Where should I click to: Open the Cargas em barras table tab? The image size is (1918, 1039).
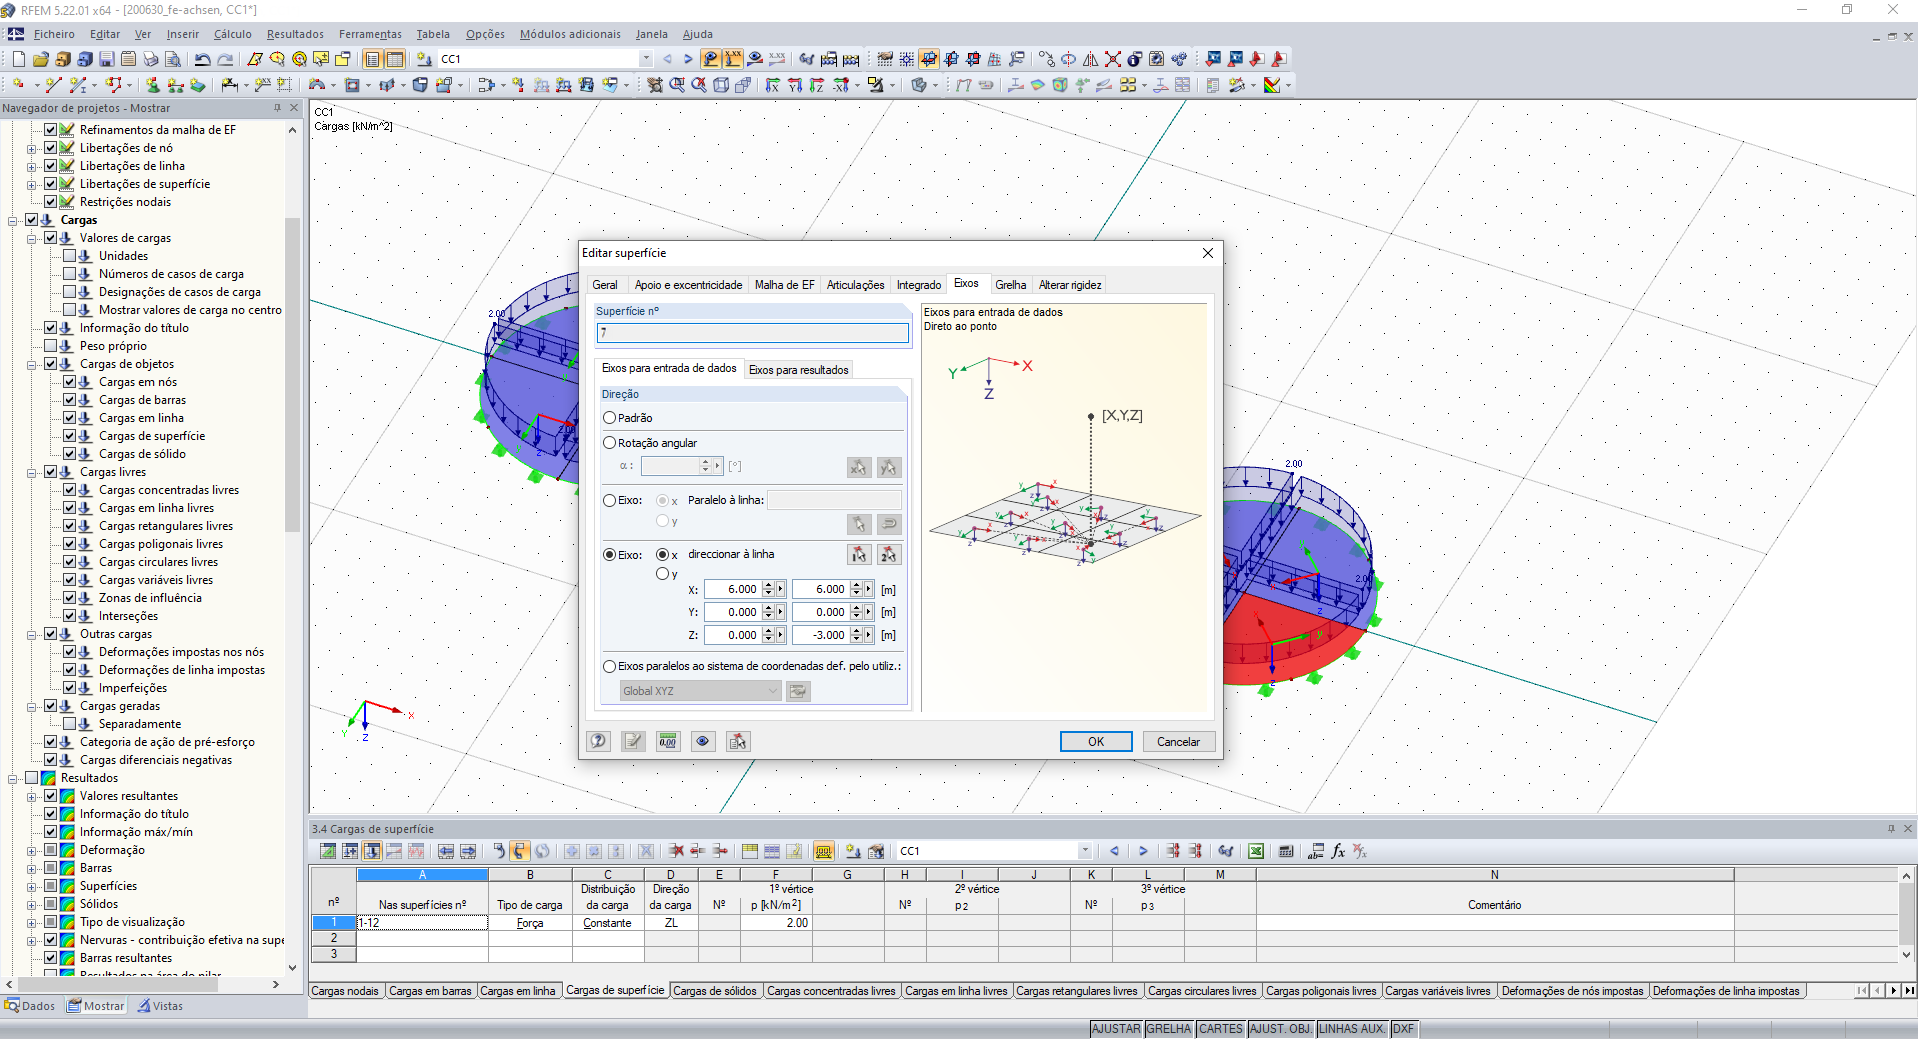coord(430,991)
